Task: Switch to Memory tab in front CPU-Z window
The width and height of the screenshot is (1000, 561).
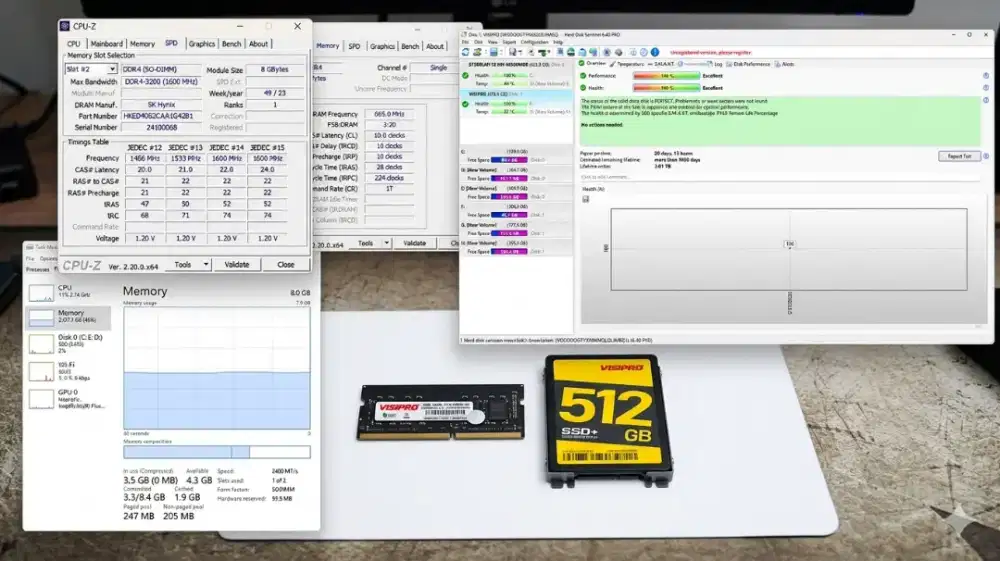Action: pyautogui.click(x=142, y=44)
